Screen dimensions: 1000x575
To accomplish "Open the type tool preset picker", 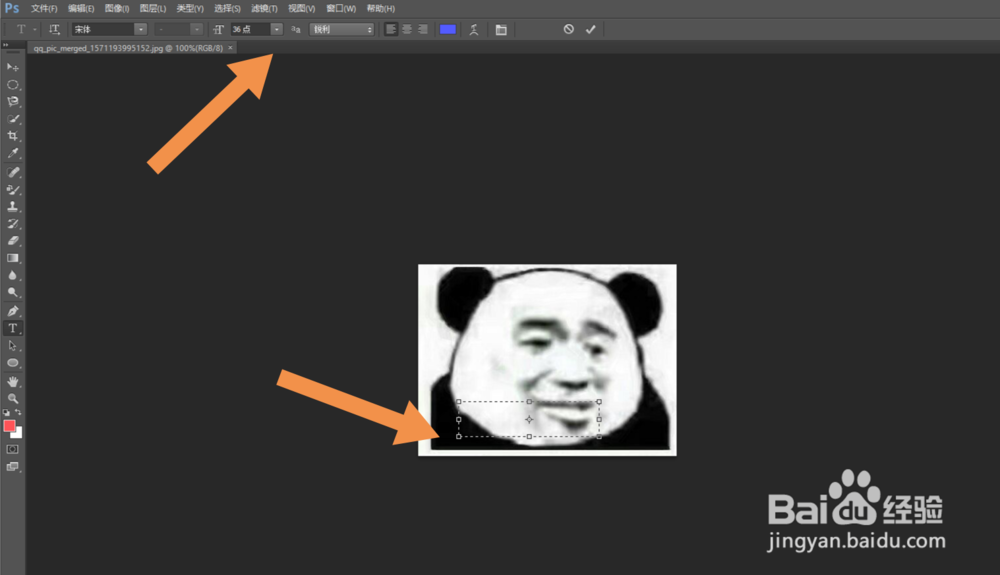I will 26,29.
